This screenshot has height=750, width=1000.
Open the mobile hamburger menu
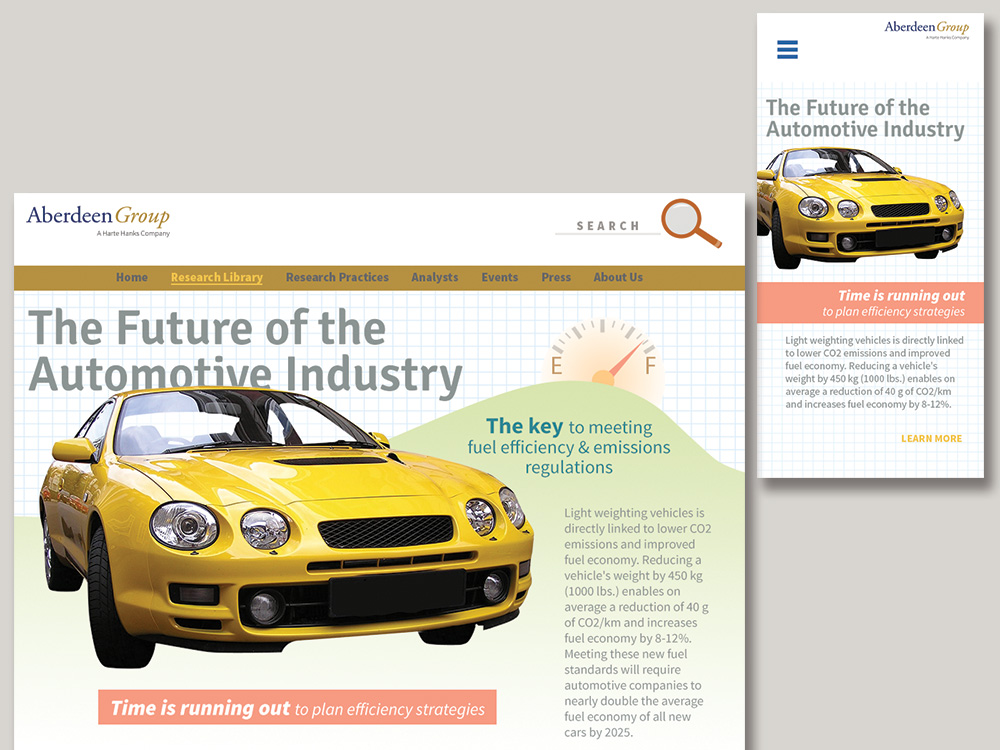coord(787,49)
